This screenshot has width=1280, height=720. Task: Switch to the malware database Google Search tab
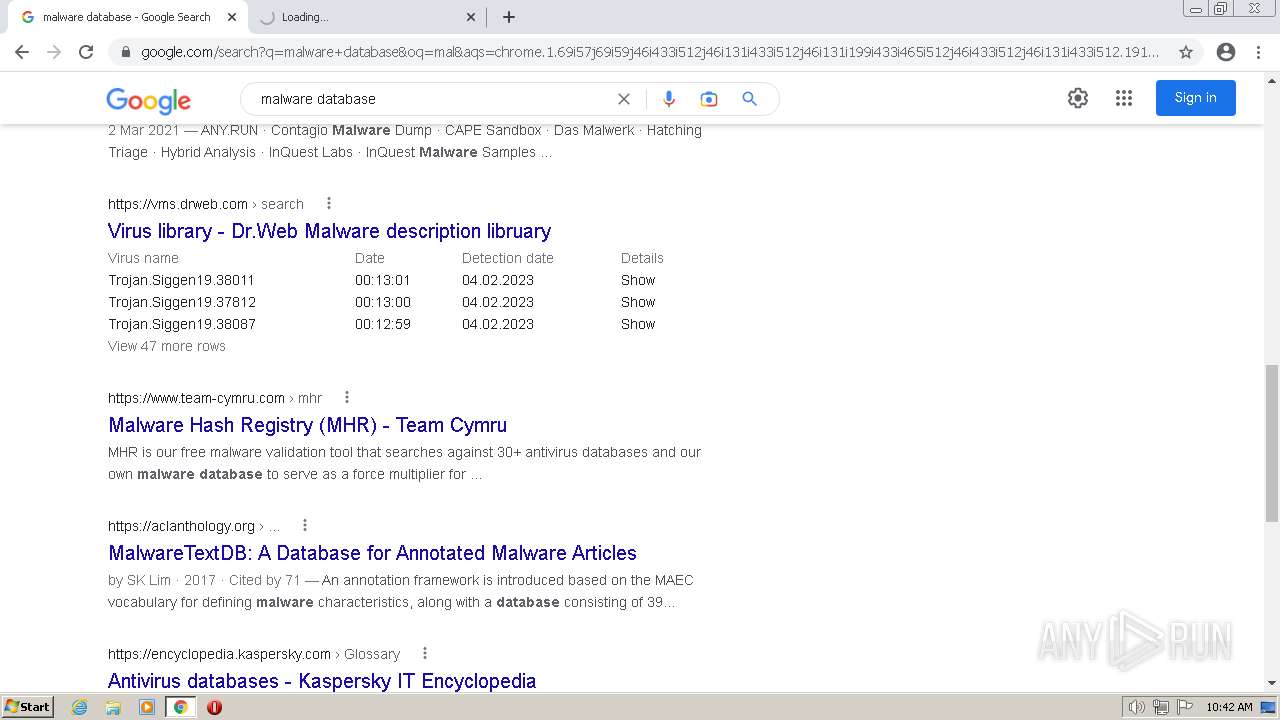126,17
